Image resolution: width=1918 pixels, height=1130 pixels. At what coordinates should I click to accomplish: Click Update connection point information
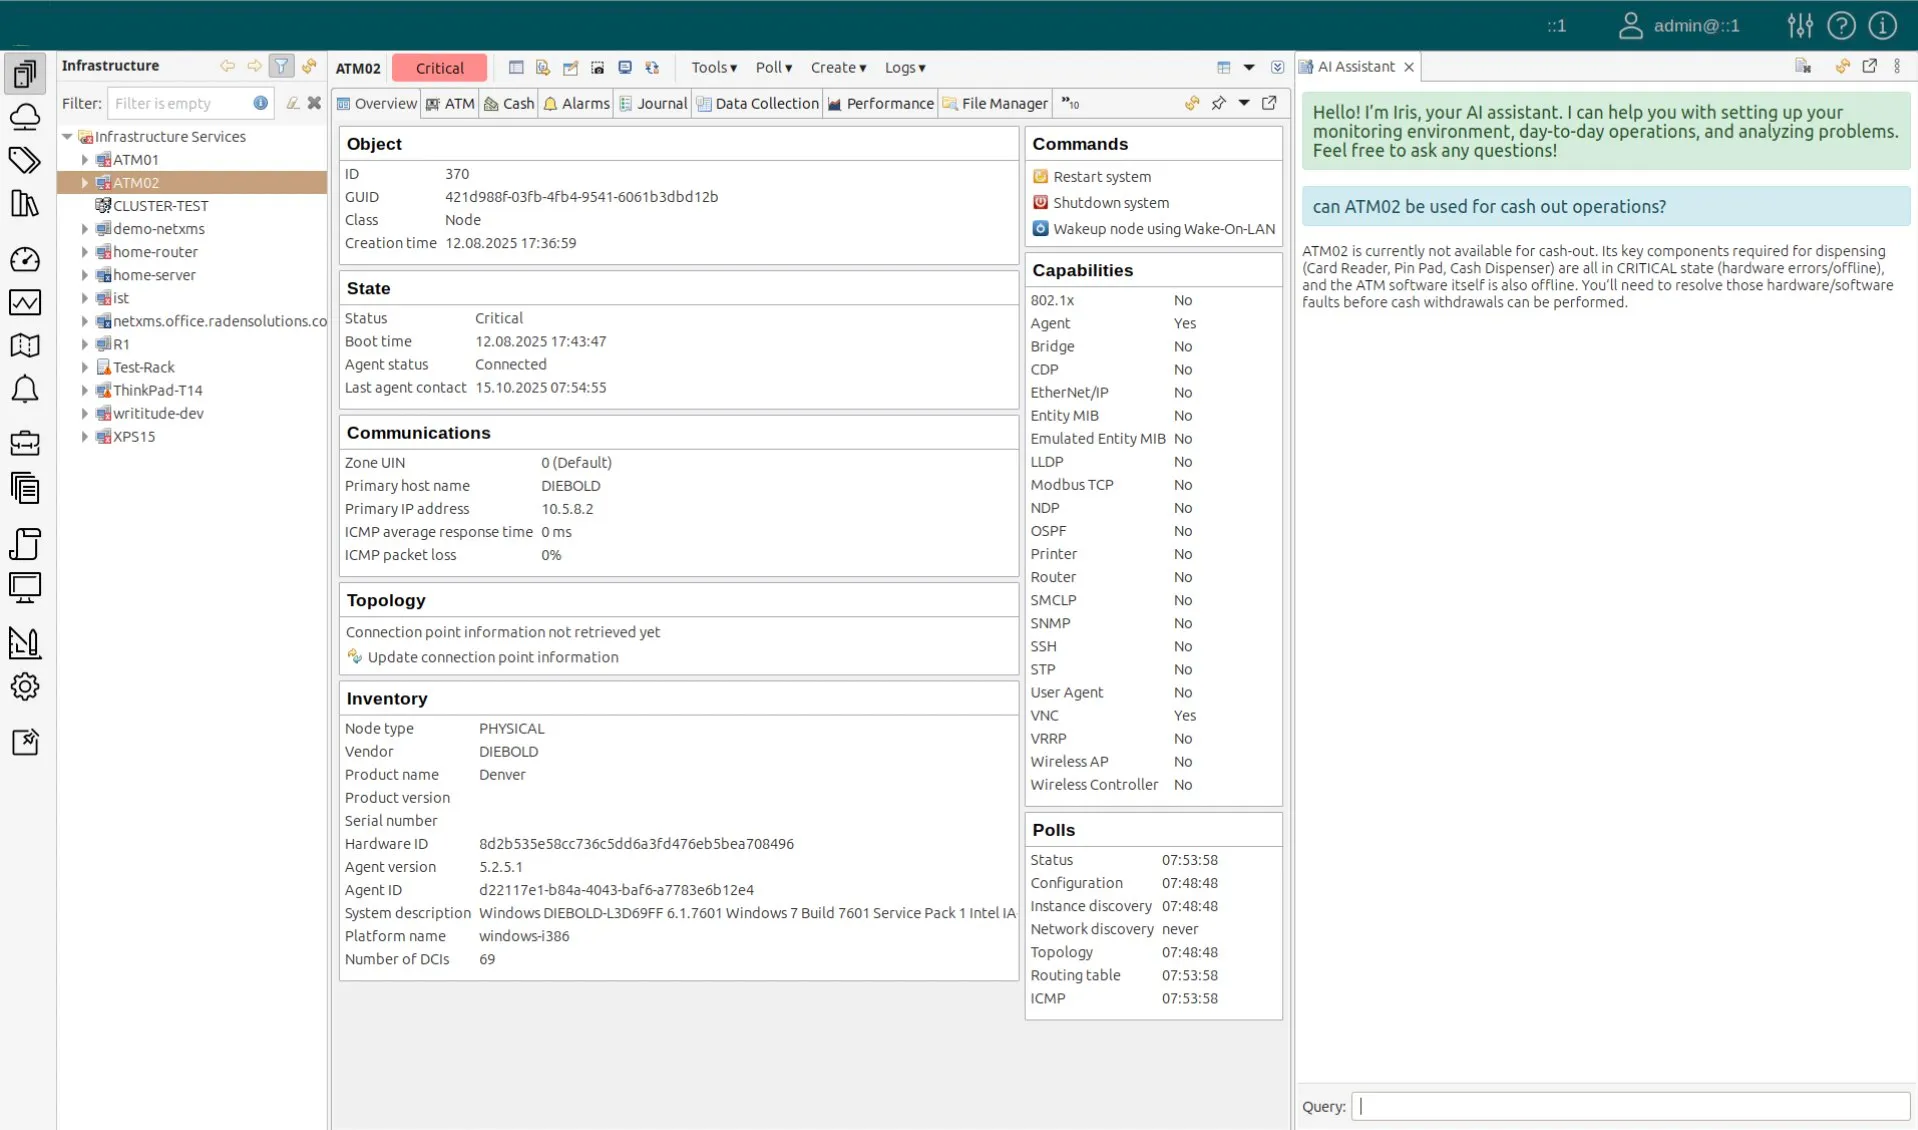point(493,657)
